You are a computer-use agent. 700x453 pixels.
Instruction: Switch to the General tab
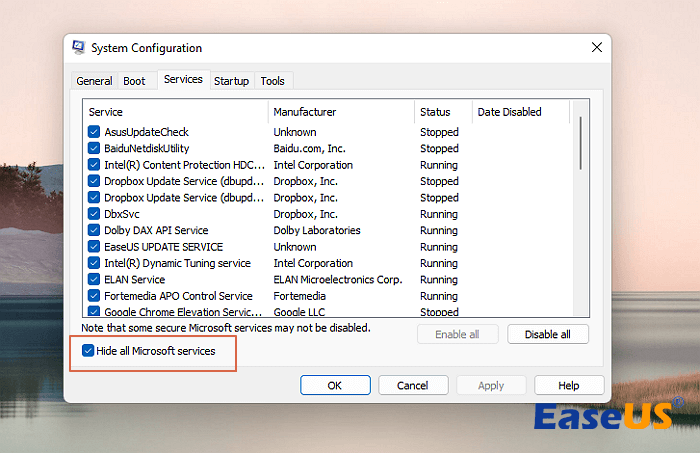[94, 81]
